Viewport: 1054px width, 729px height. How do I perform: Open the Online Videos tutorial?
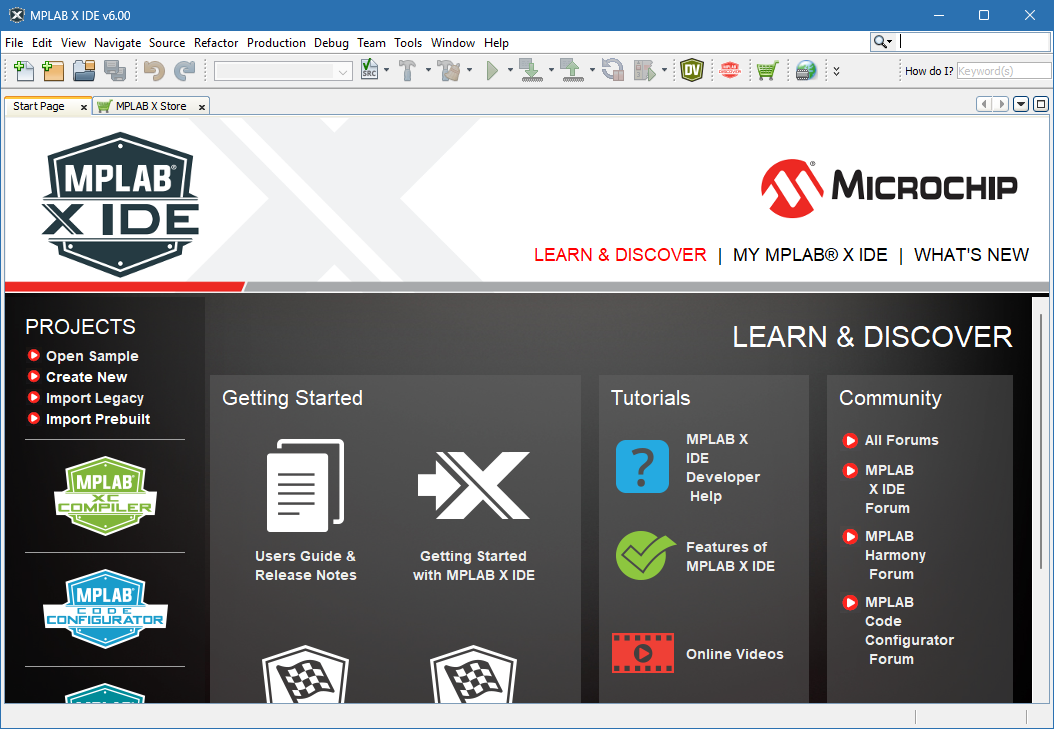(x=698, y=653)
